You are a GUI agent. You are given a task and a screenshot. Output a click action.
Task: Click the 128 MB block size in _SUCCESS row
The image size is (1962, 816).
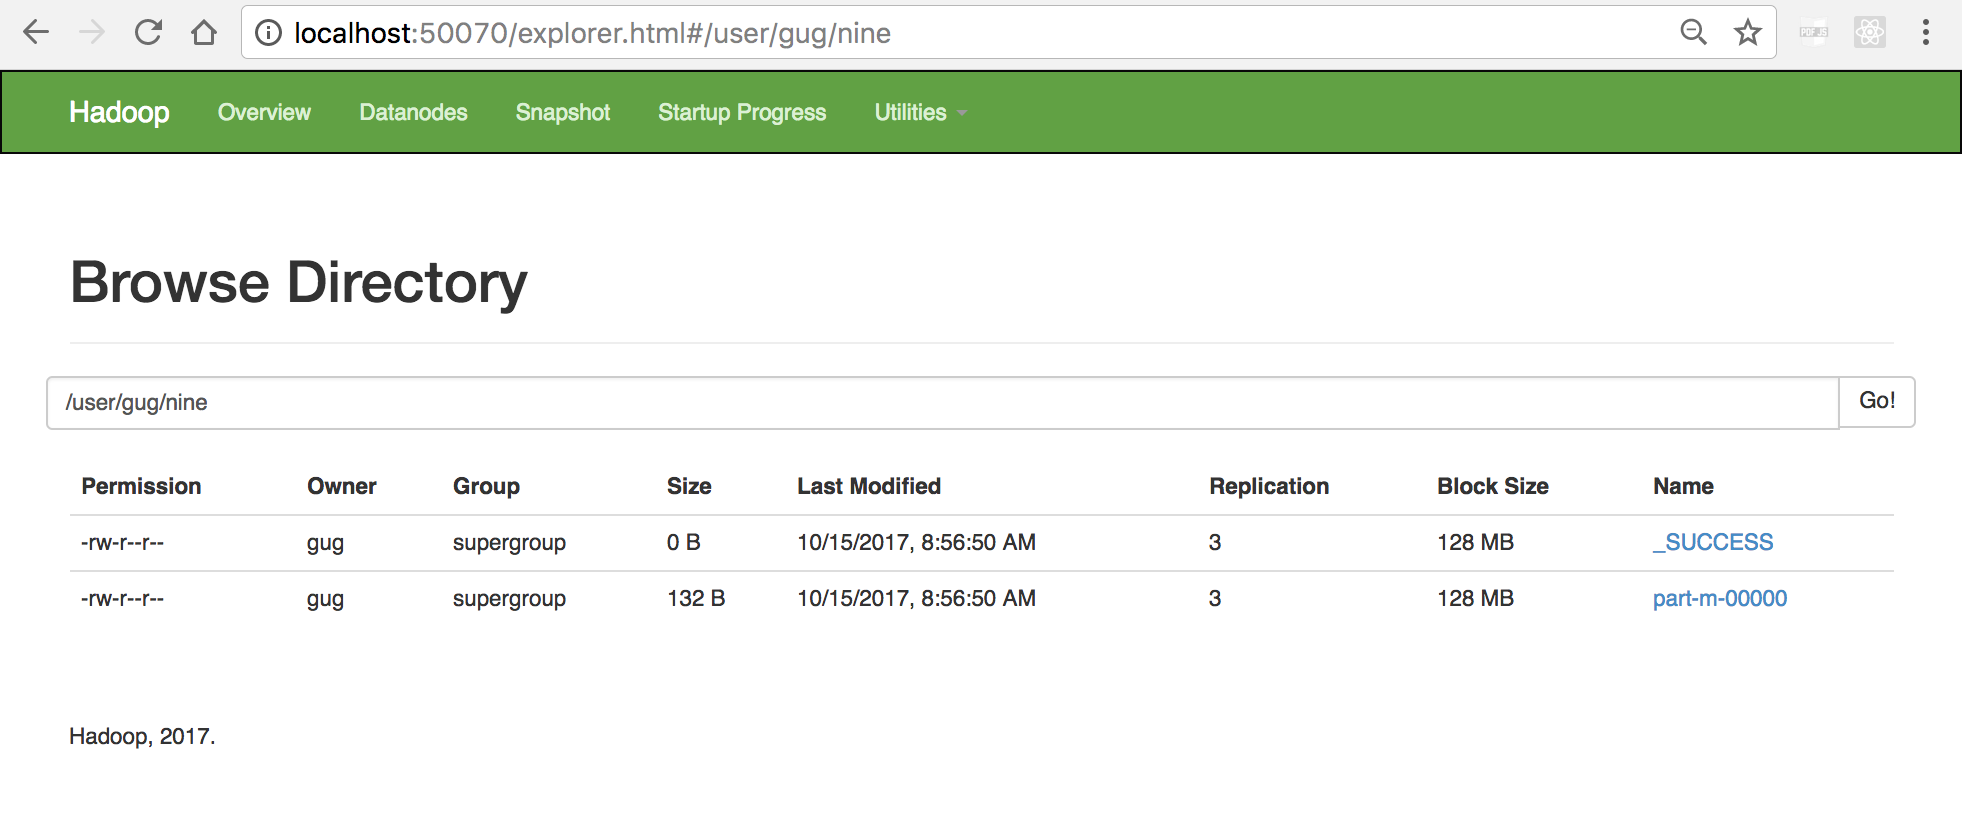click(x=1475, y=543)
